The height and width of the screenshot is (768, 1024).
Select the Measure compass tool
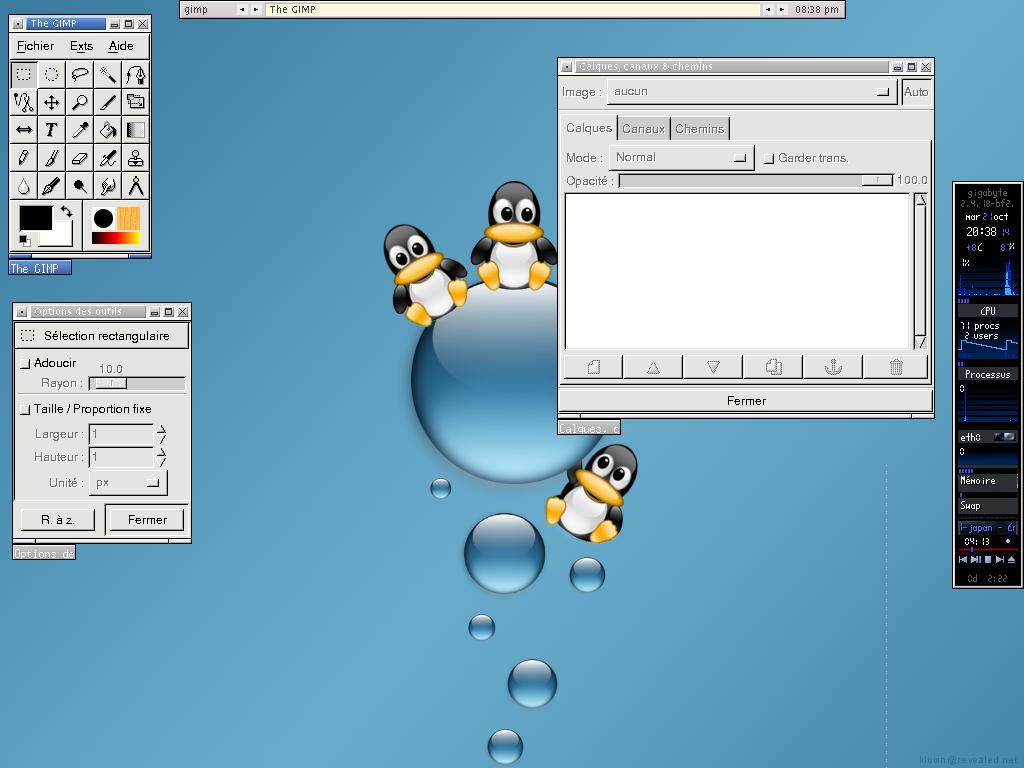tap(135, 186)
